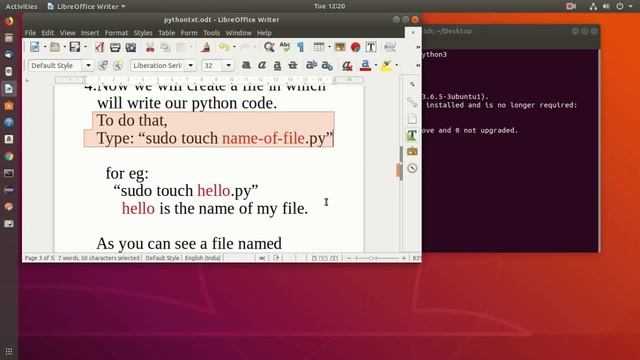Viewport: 640px width, 360px height.
Task: Expand the font size 32 dropdown
Action: pos(228,65)
